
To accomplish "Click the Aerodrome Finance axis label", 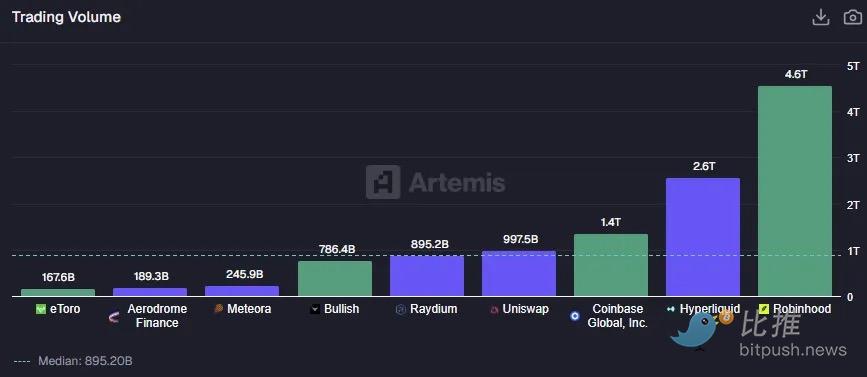I will [x=157, y=316].
